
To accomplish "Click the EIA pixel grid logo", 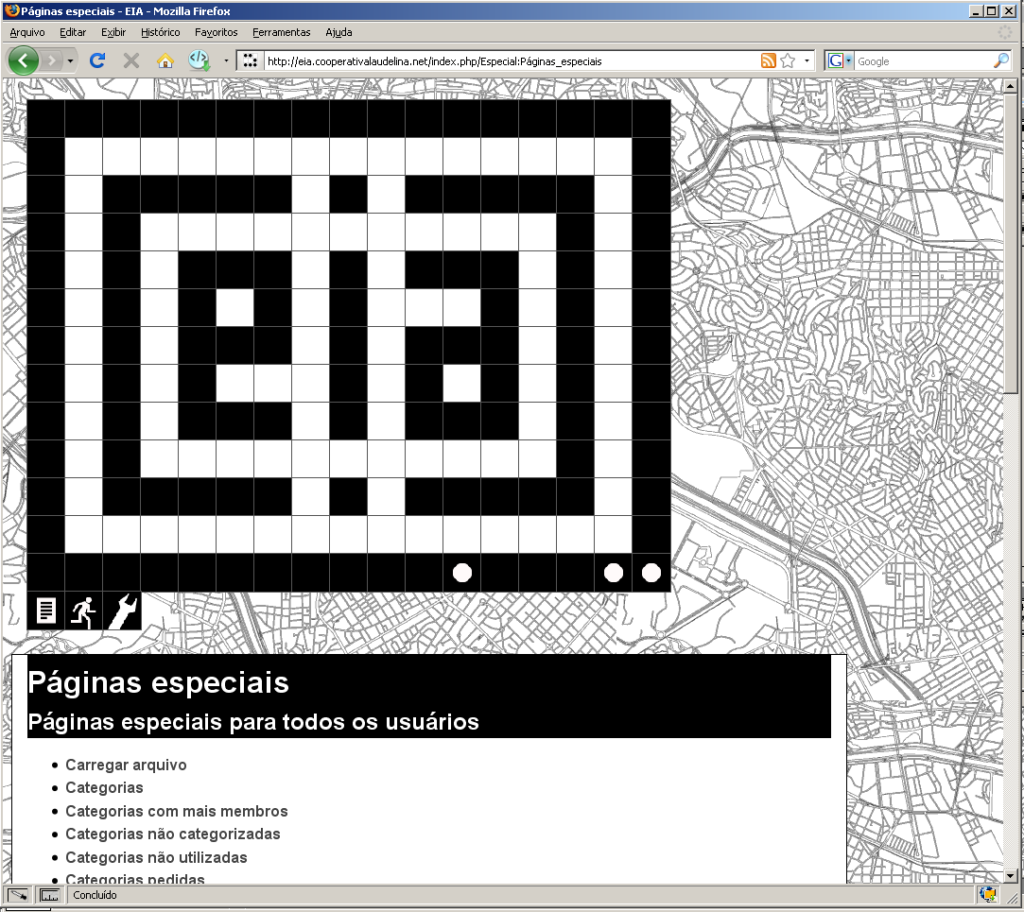I will pyautogui.click(x=349, y=346).
